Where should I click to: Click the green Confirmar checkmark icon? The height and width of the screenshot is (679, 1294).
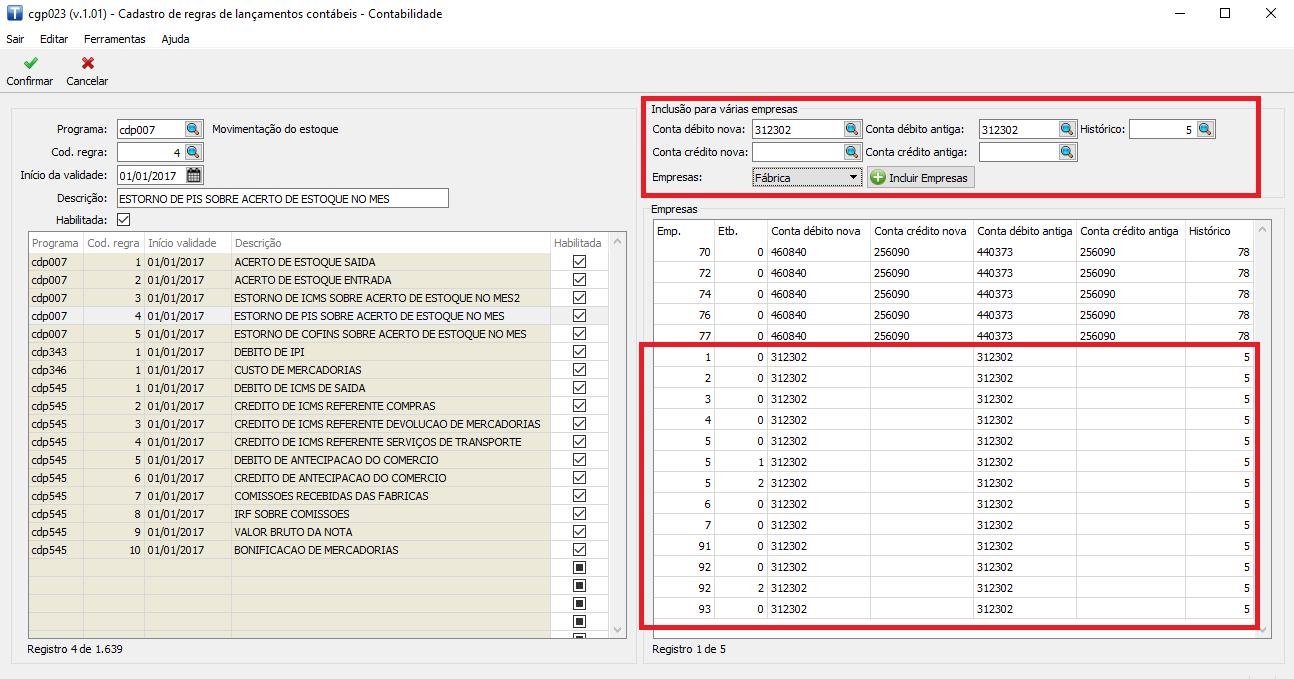29,63
